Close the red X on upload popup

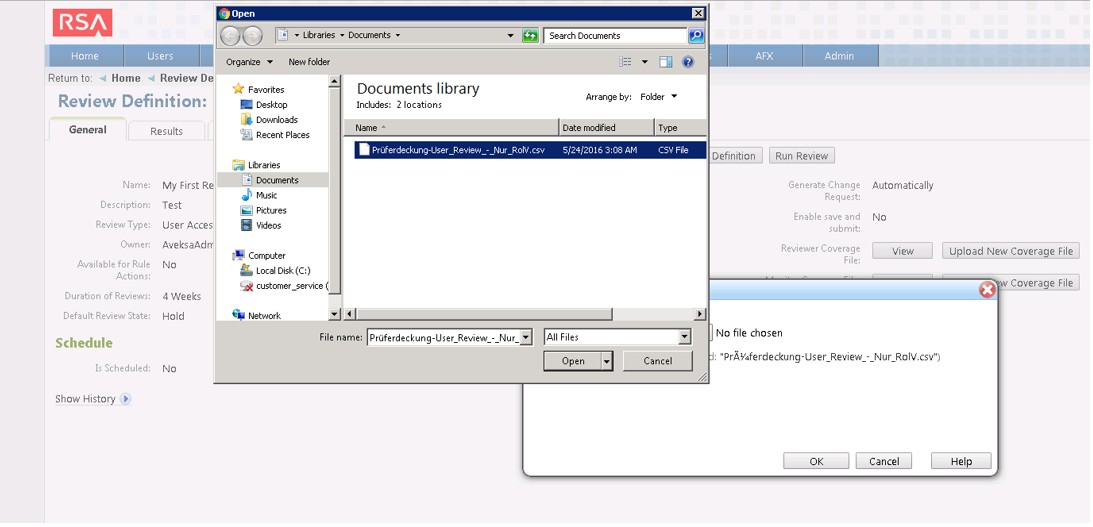(x=987, y=290)
